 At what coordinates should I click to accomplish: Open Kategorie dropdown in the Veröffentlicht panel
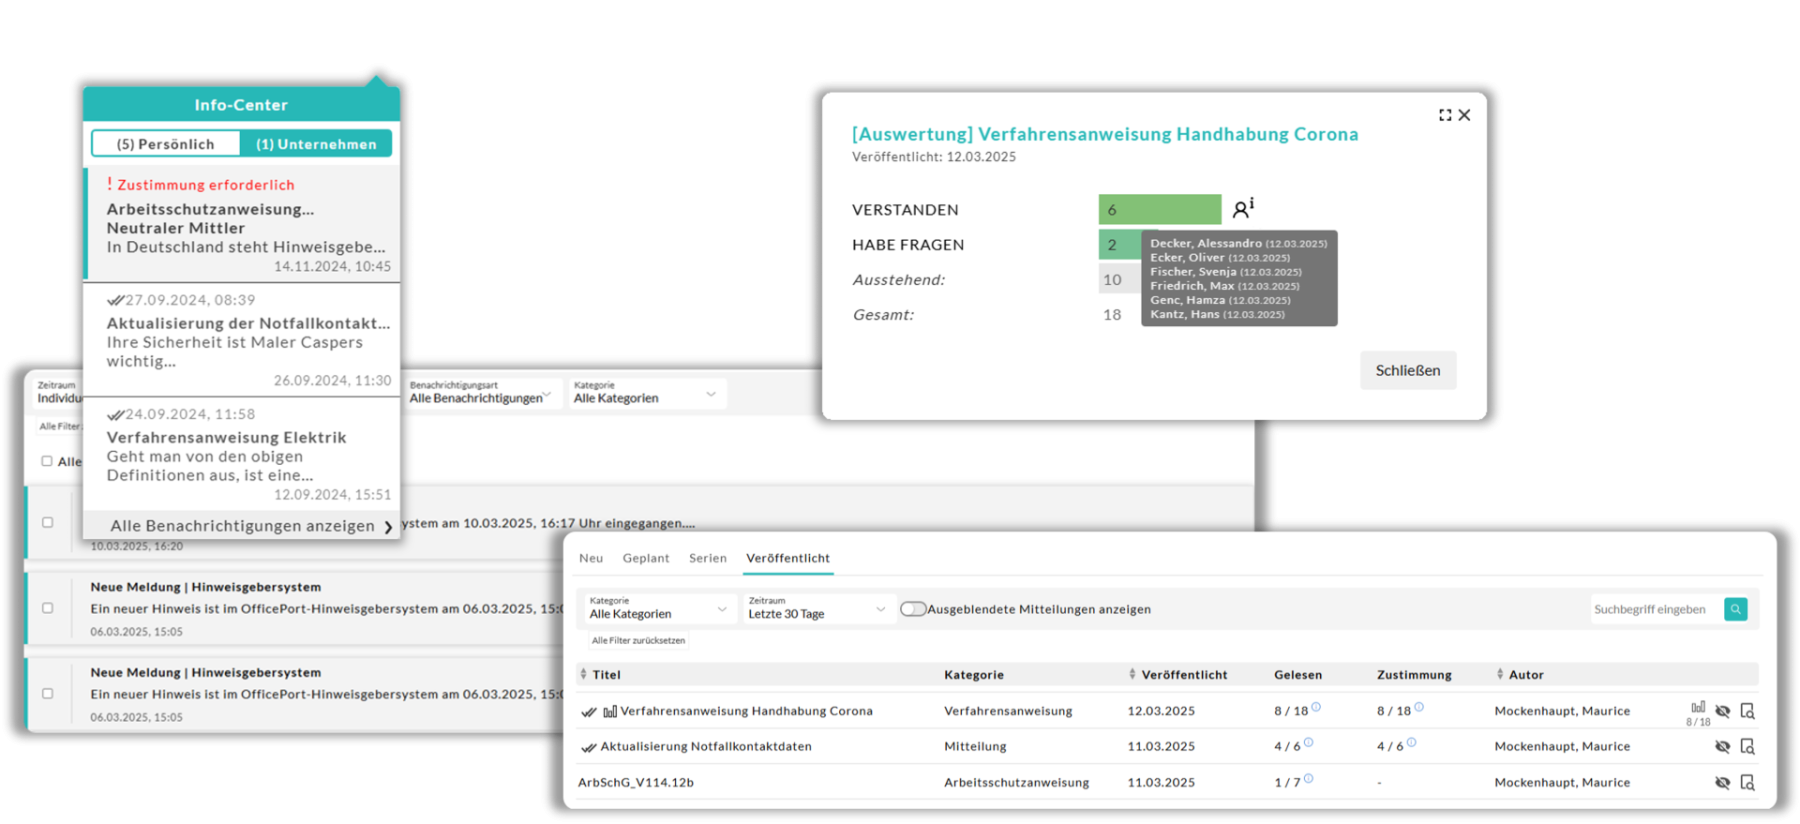click(658, 609)
